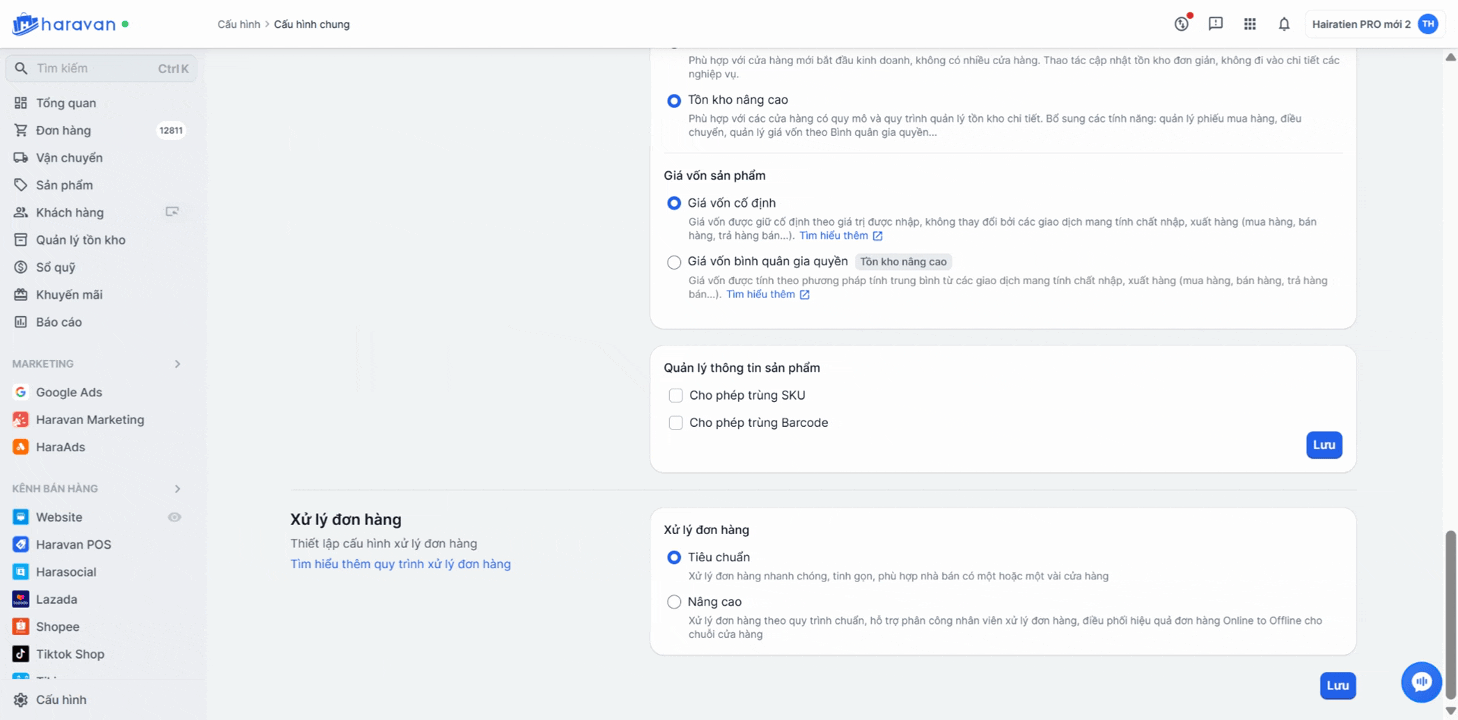Viewport: 1458px width, 720px height.
Task: Open the apps grid icon
Action: [1250, 24]
